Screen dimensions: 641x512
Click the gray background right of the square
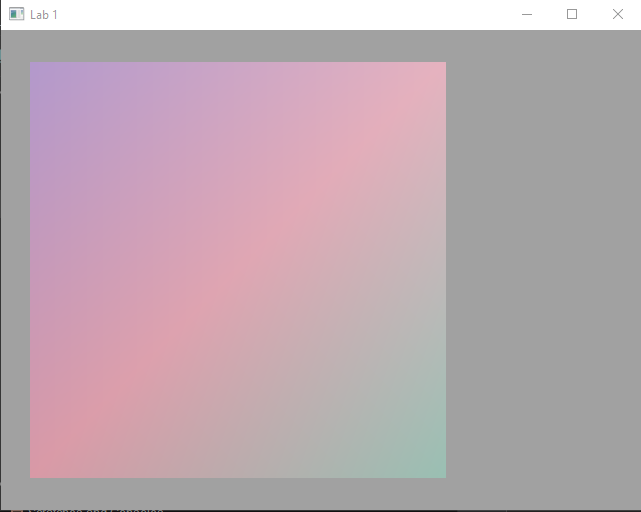[x=540, y=270]
